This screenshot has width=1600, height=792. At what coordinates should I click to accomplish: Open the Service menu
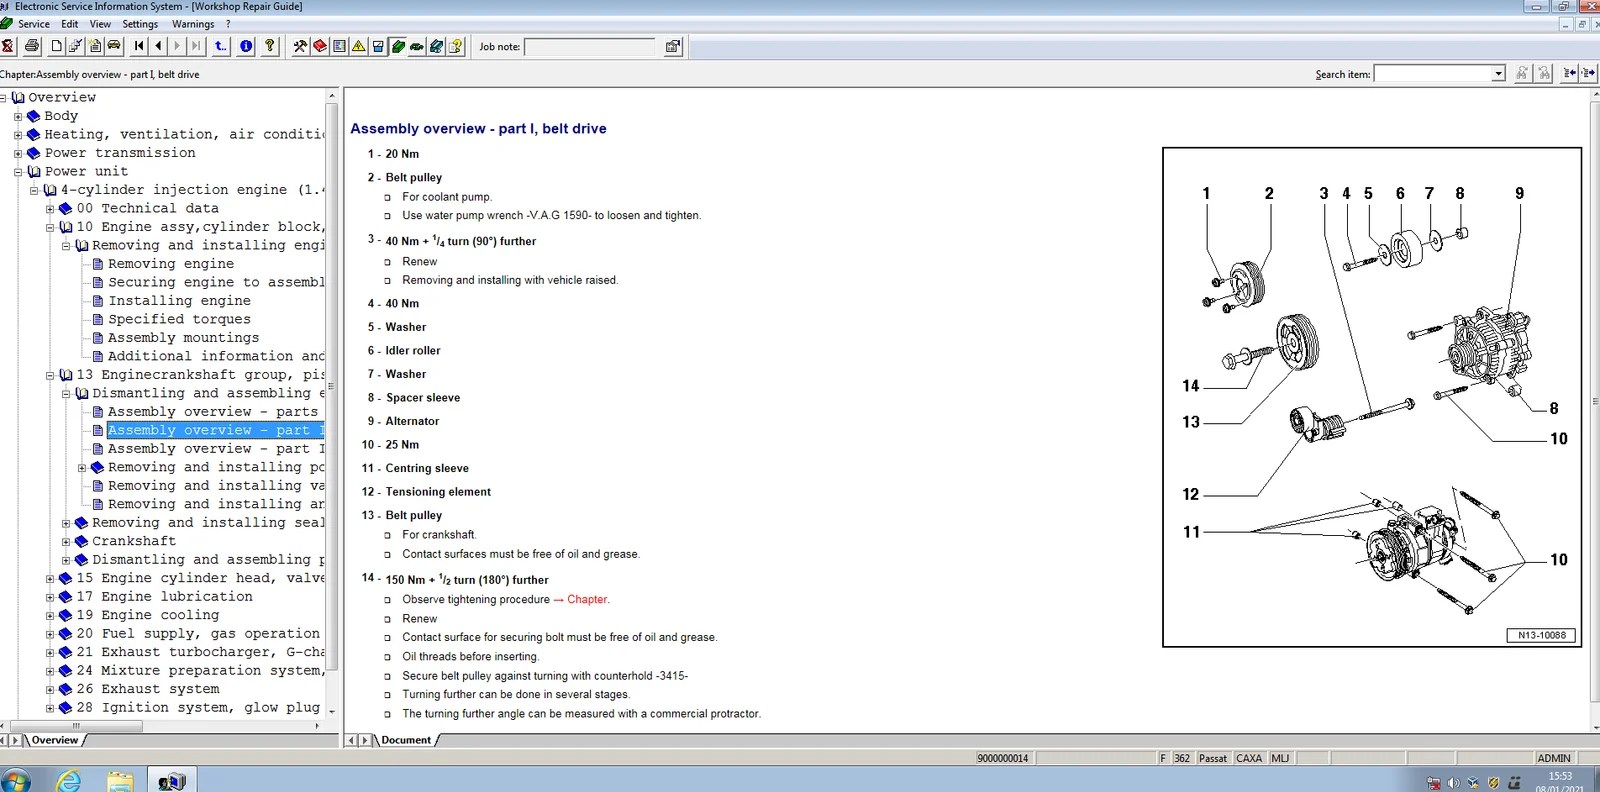pyautogui.click(x=34, y=24)
